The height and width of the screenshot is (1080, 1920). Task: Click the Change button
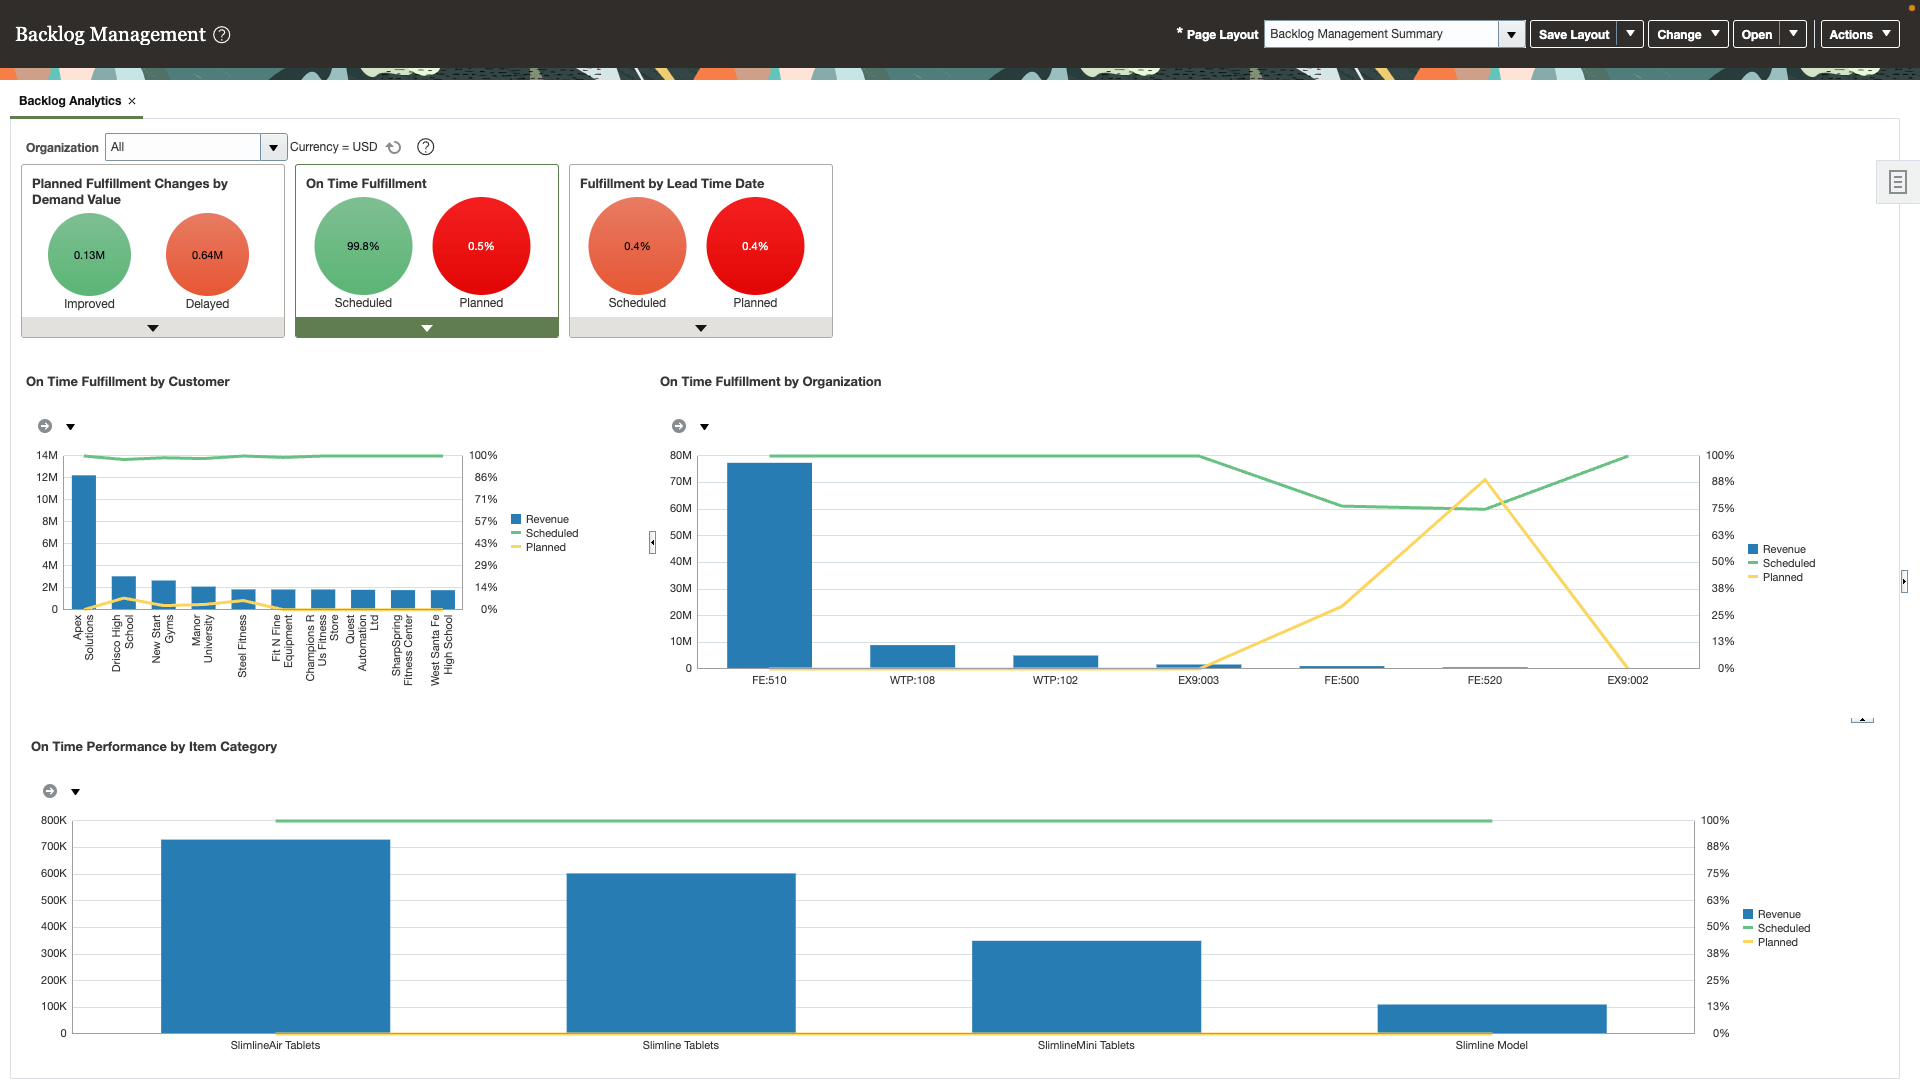(x=1689, y=34)
